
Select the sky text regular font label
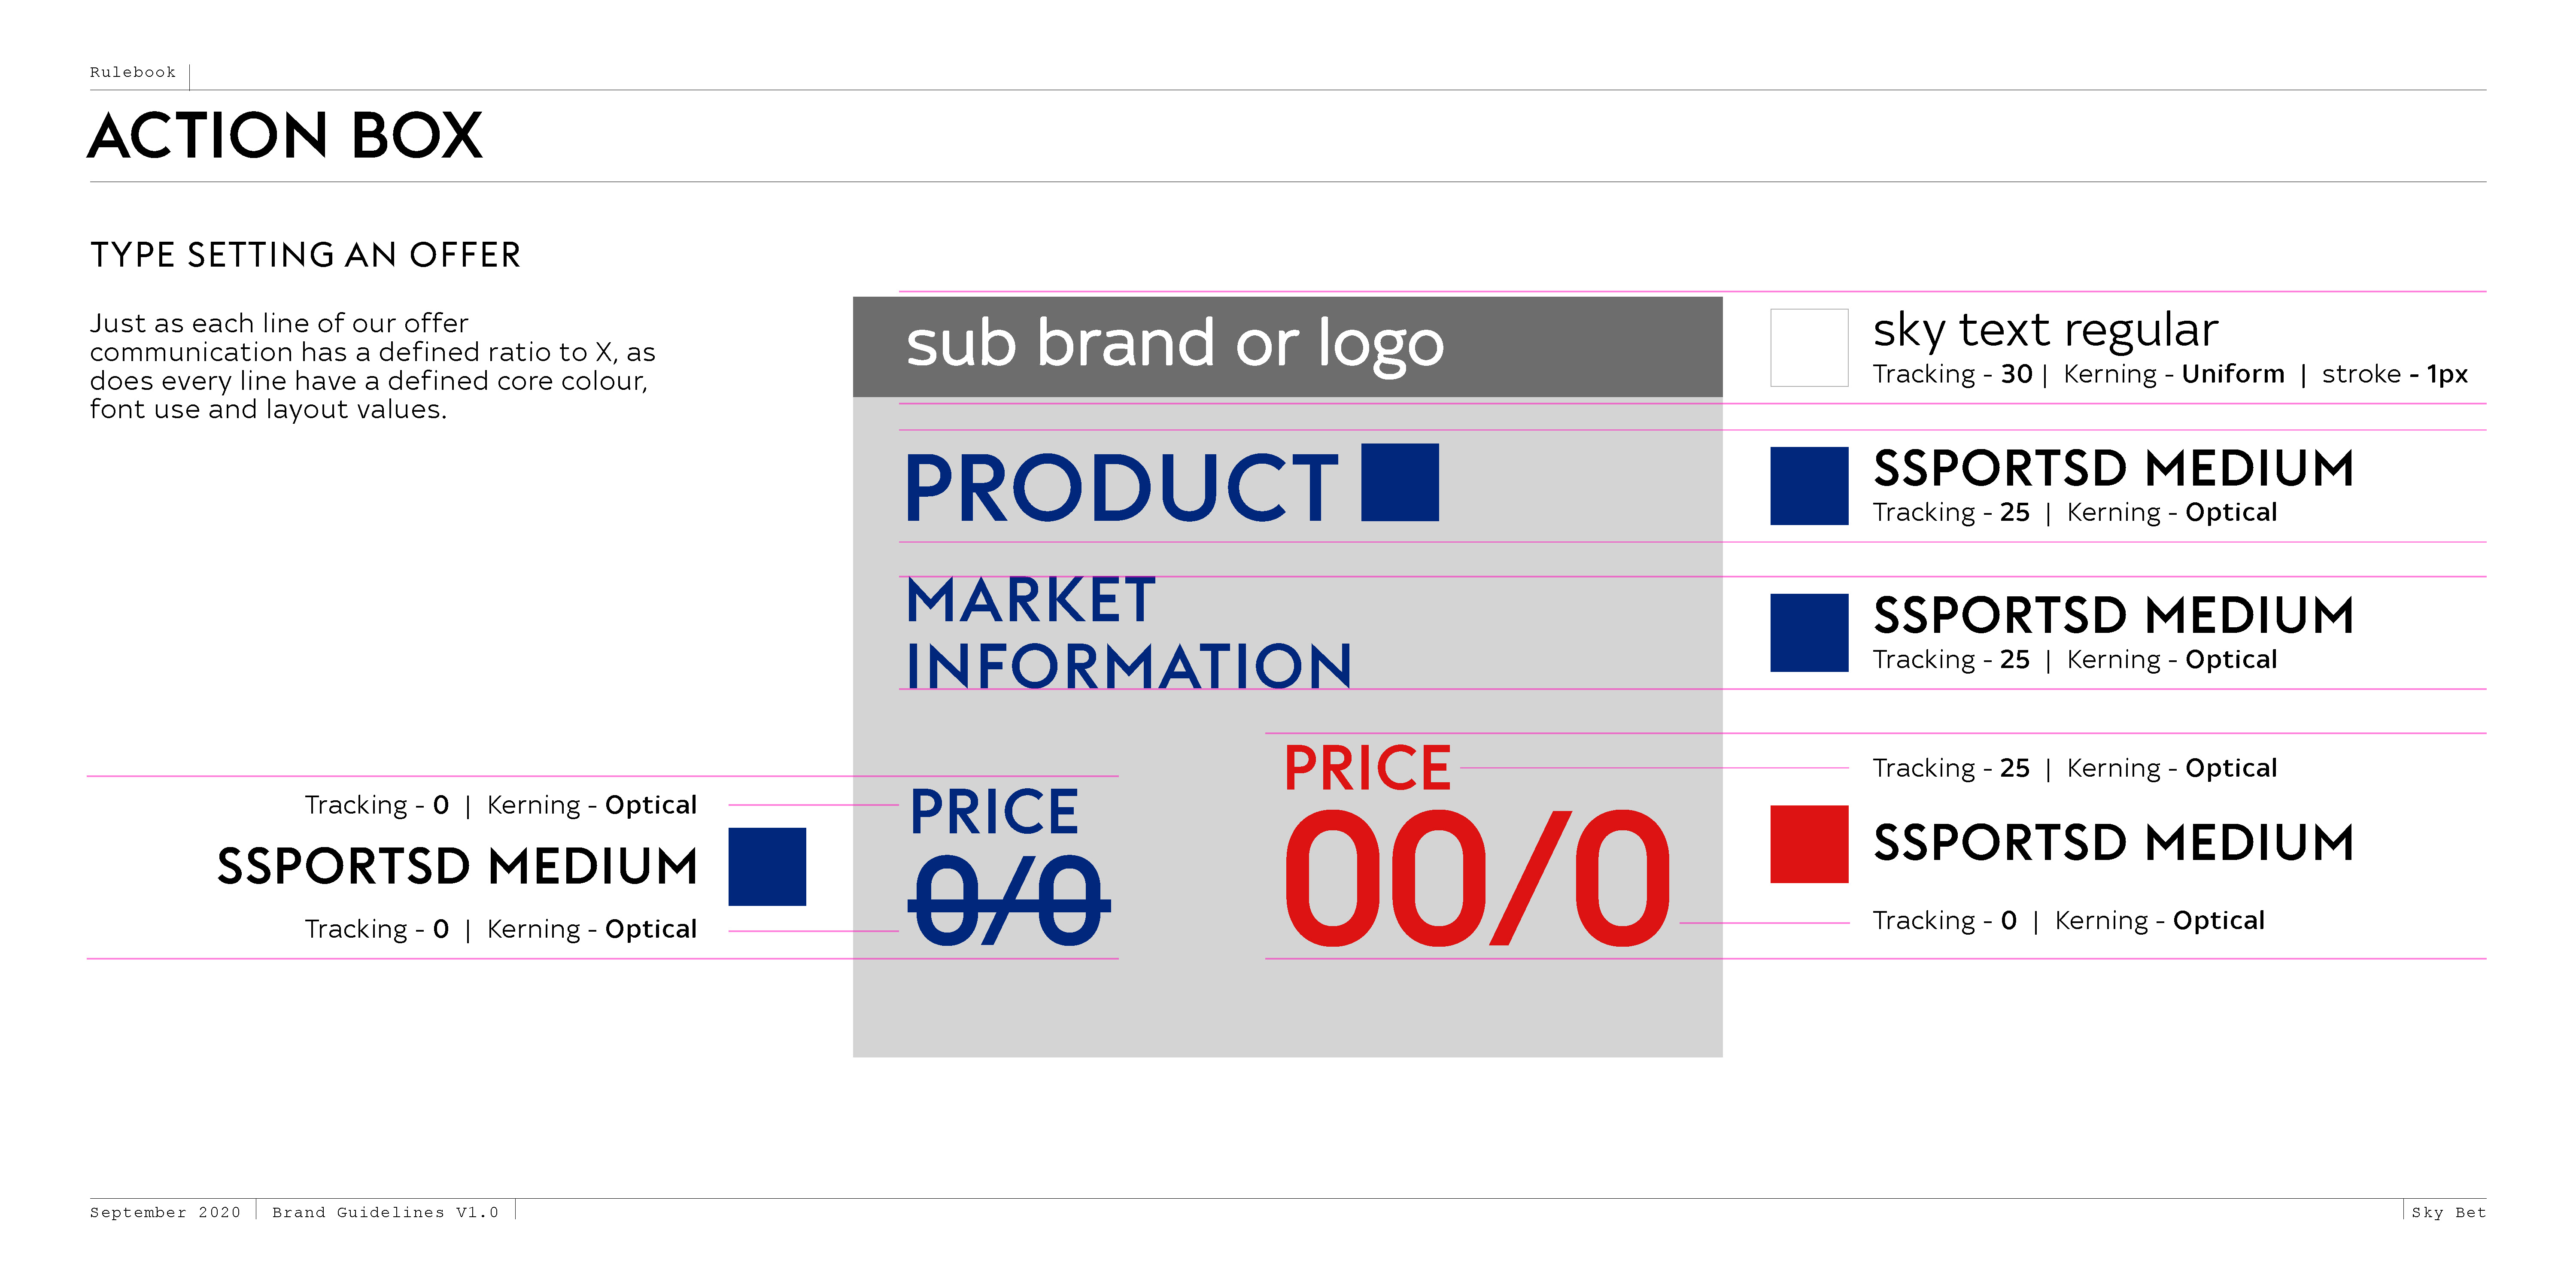click(x=2045, y=330)
